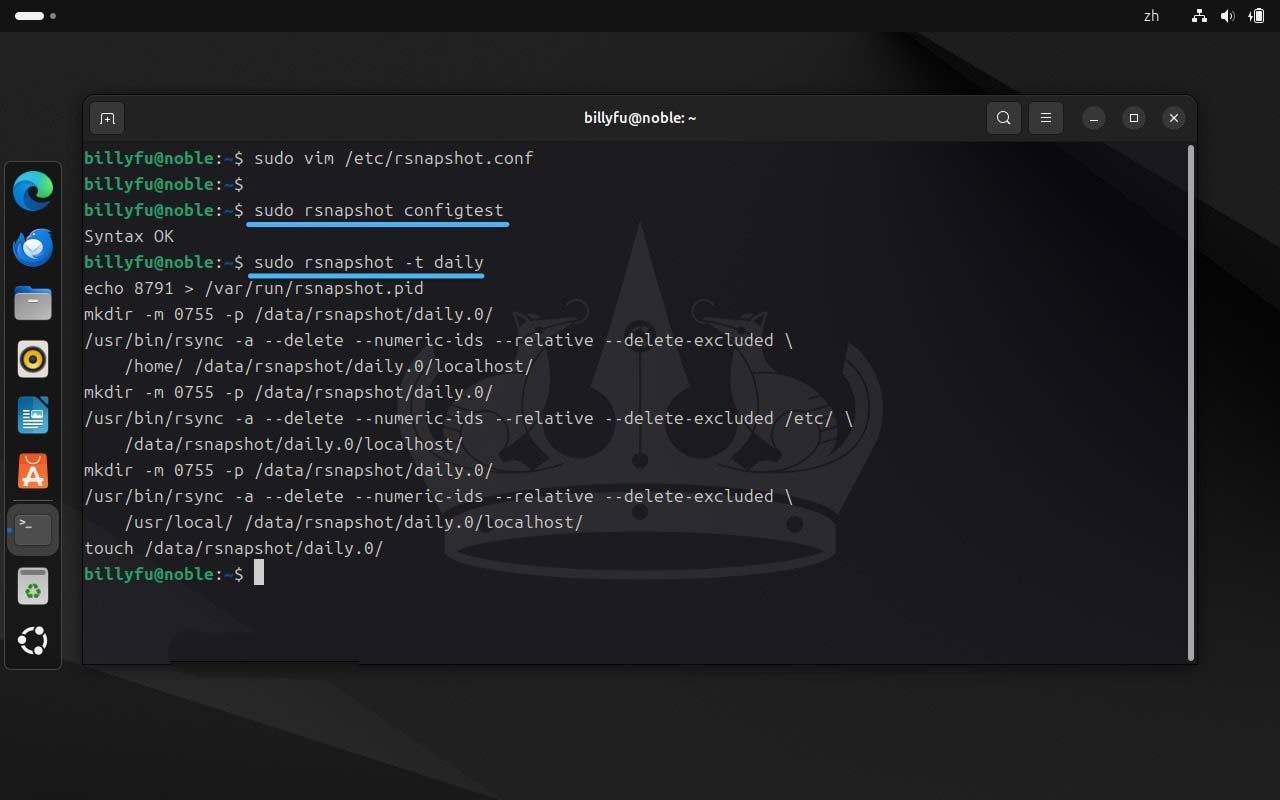Screen dimensions: 1280x800
Task: Open Ubuntu App Center from the dock
Action: 33,471
